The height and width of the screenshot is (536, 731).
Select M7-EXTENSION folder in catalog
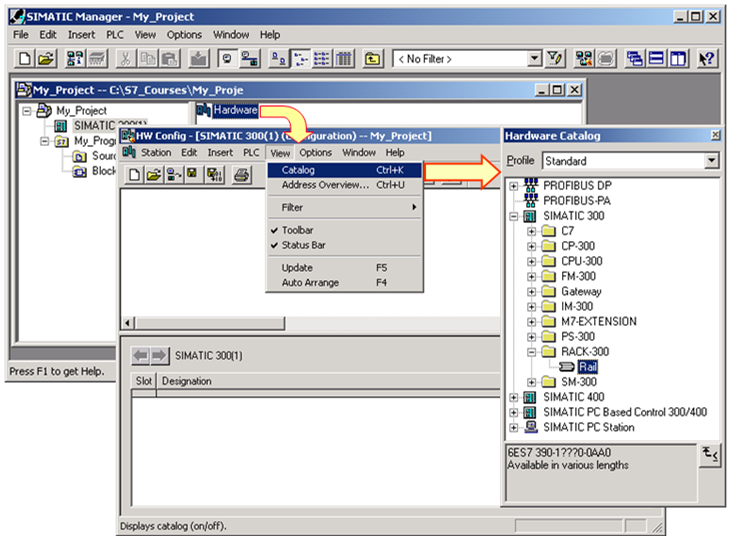[599, 322]
